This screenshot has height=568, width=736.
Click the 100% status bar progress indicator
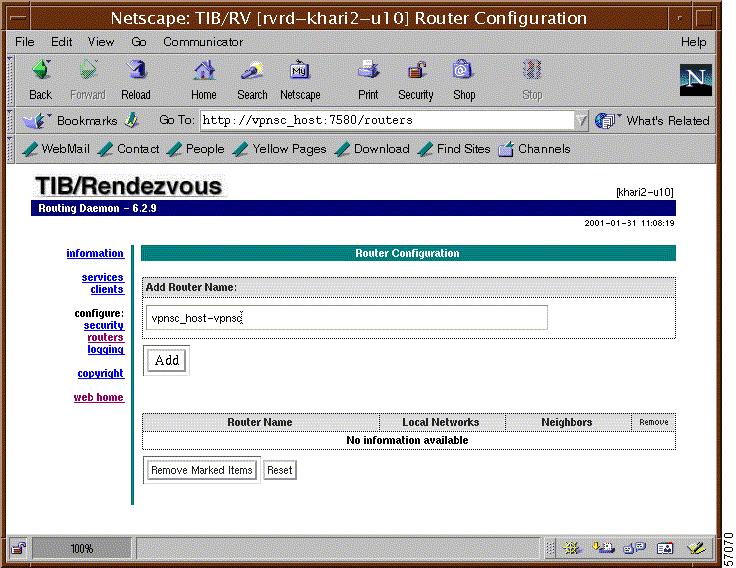(82, 548)
